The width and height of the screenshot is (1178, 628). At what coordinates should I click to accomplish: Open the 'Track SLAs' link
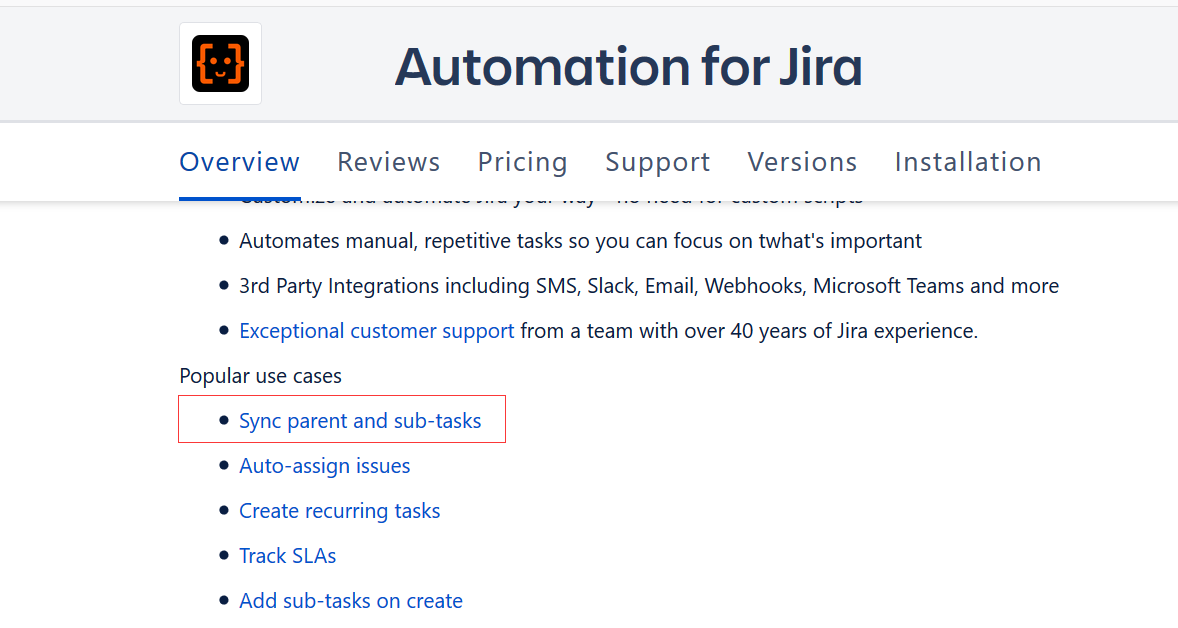click(287, 555)
